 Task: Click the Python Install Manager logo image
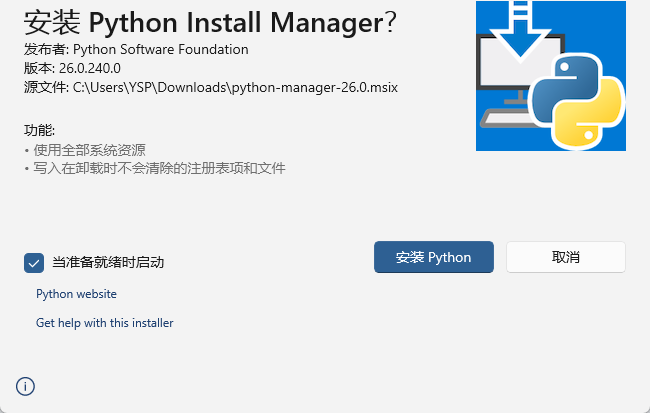(x=551, y=76)
